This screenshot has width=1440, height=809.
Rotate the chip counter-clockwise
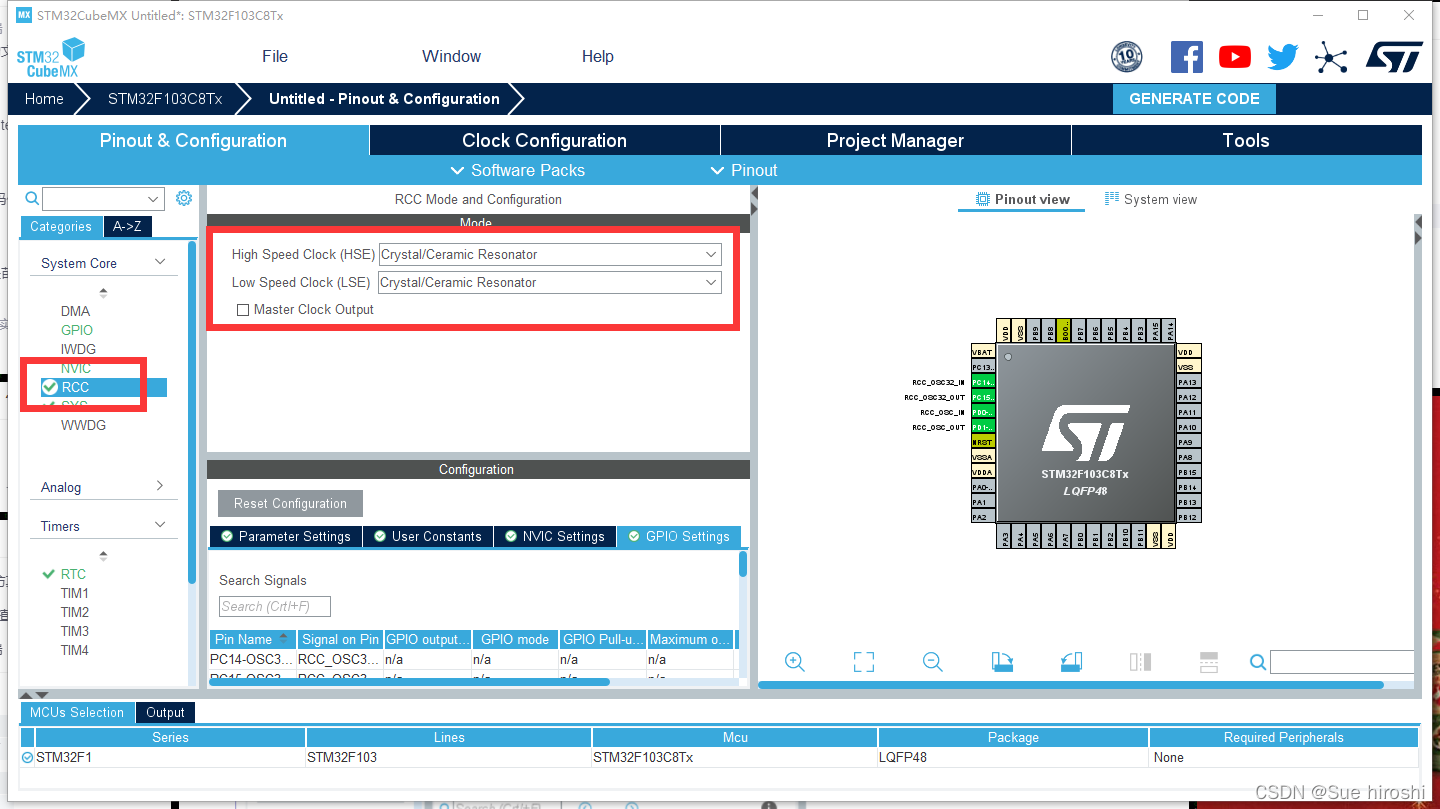(x=1071, y=661)
